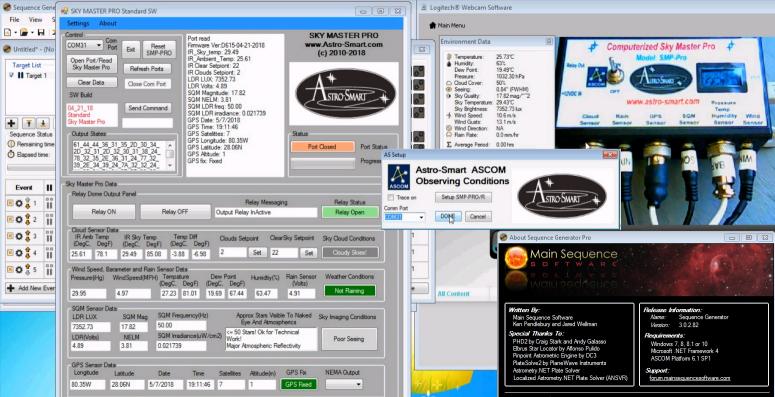This screenshot has height=397, width=775.
Task: Click Open Port/Read Sky Master Pro button
Action: (x=91, y=64)
